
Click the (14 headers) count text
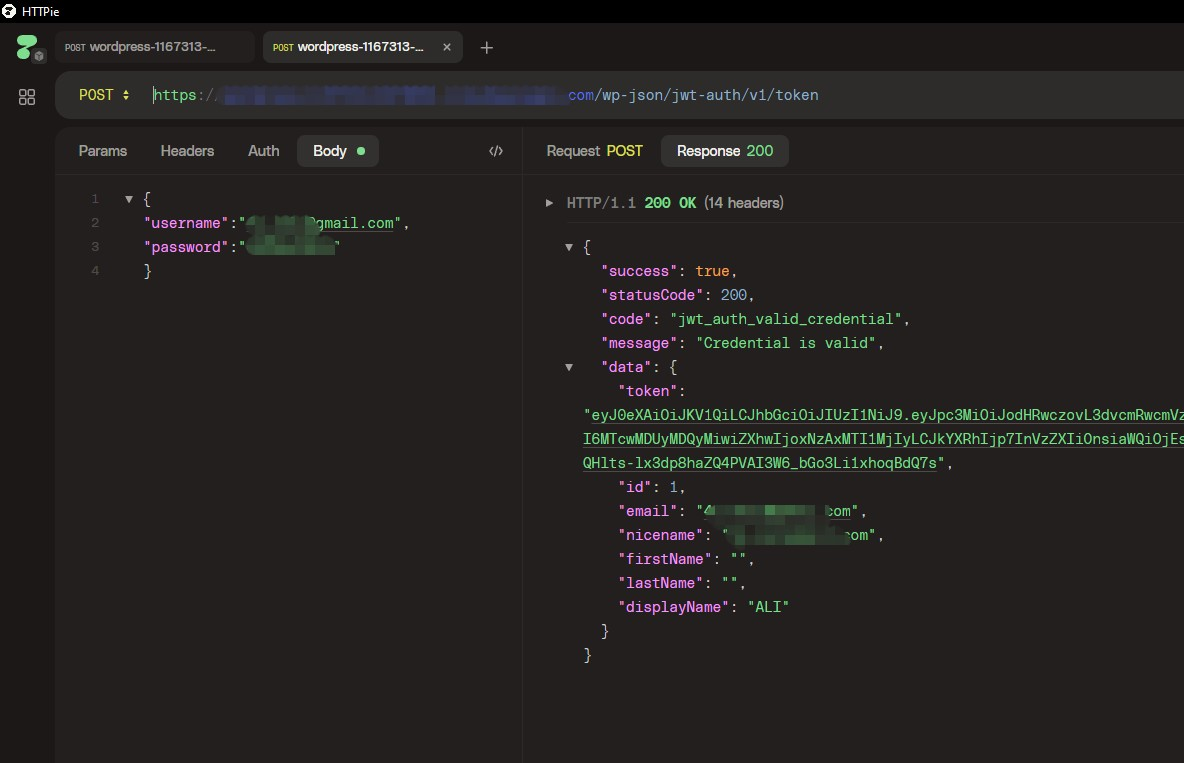pos(744,203)
